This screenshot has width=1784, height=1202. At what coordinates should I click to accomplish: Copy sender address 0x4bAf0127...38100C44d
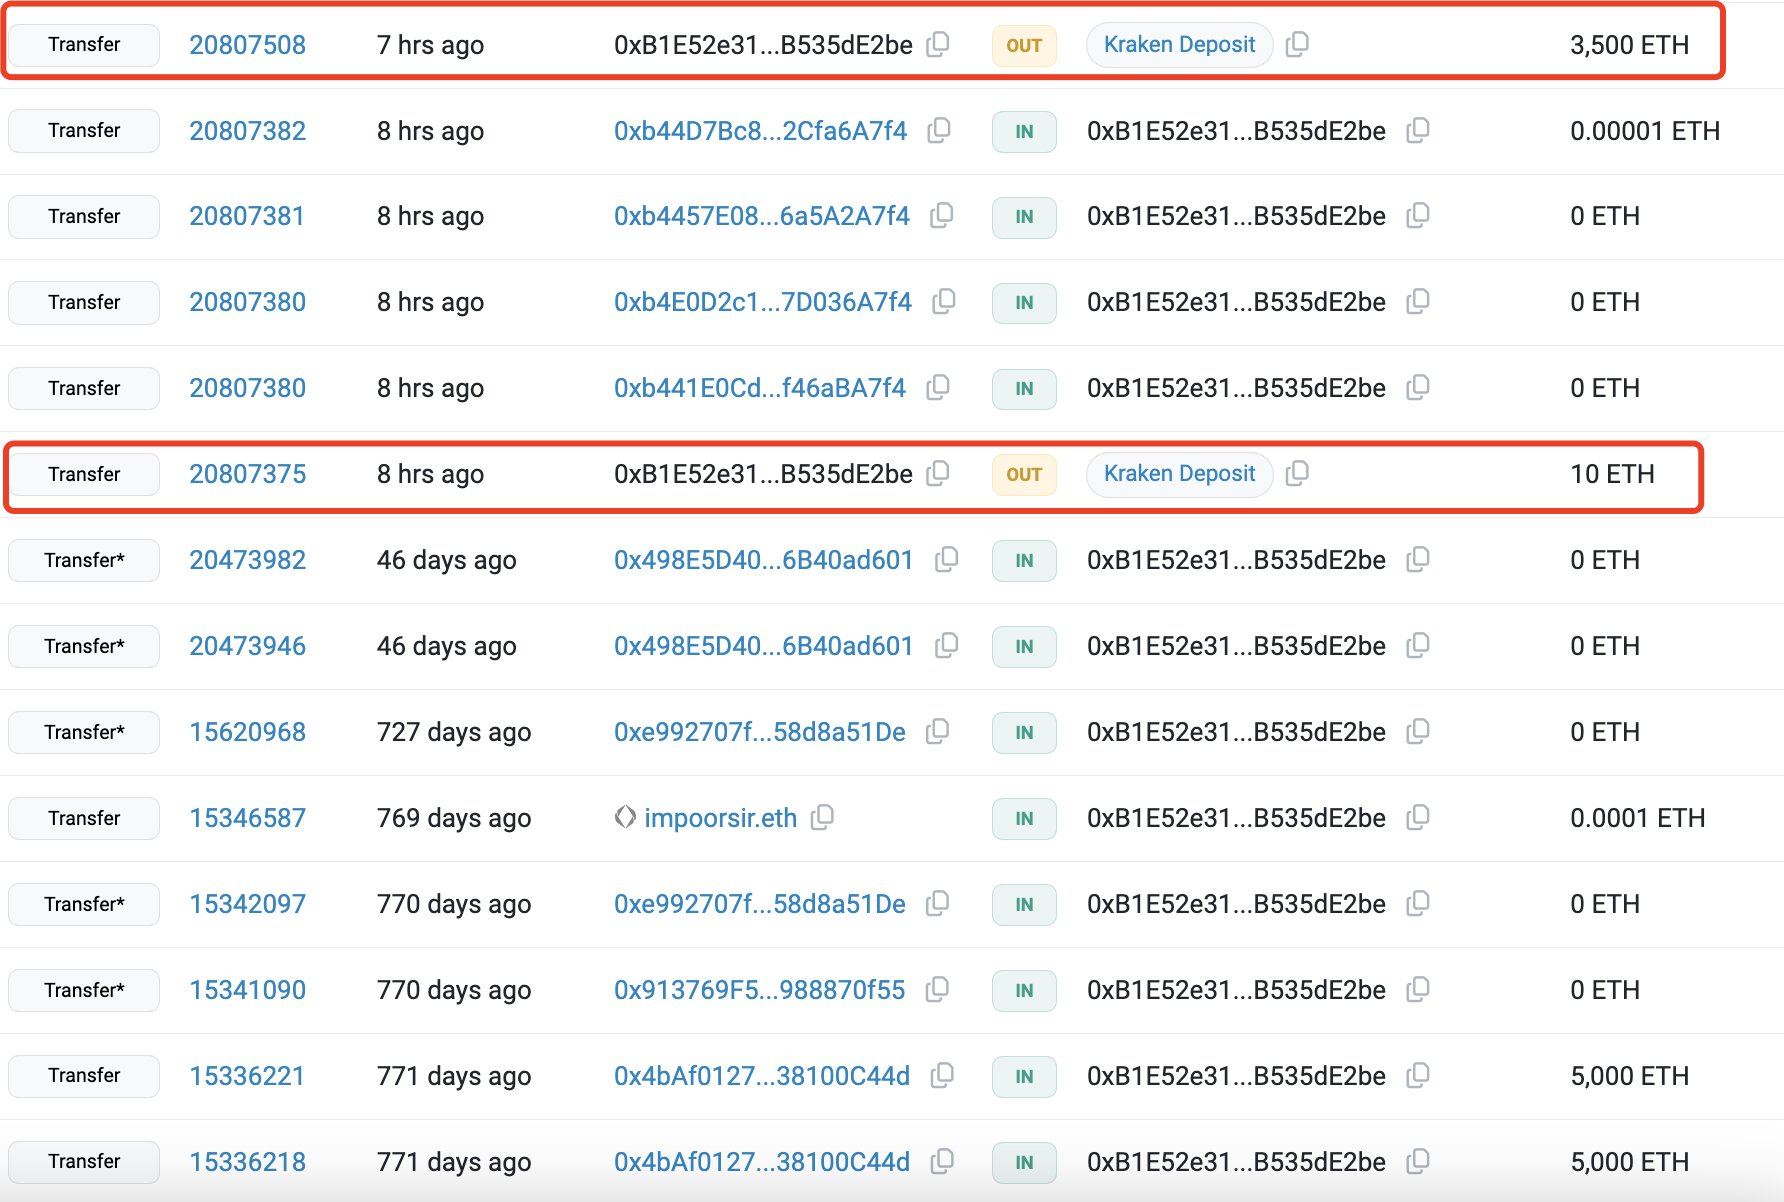tap(938, 1076)
